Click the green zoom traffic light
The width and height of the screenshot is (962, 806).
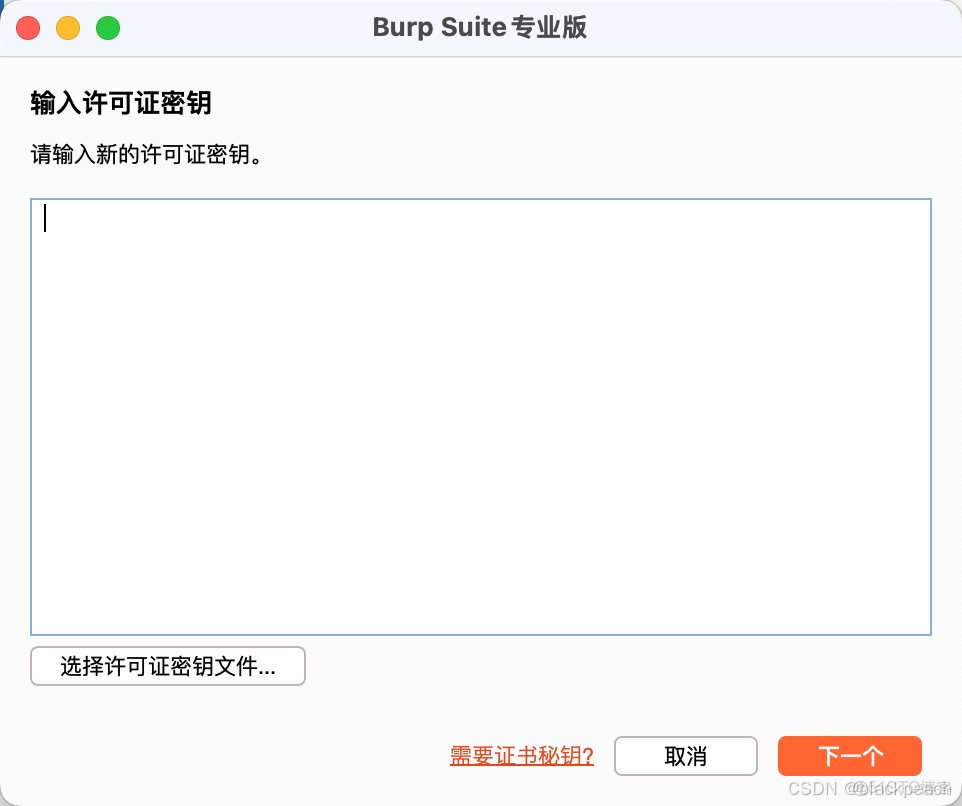pos(107,29)
